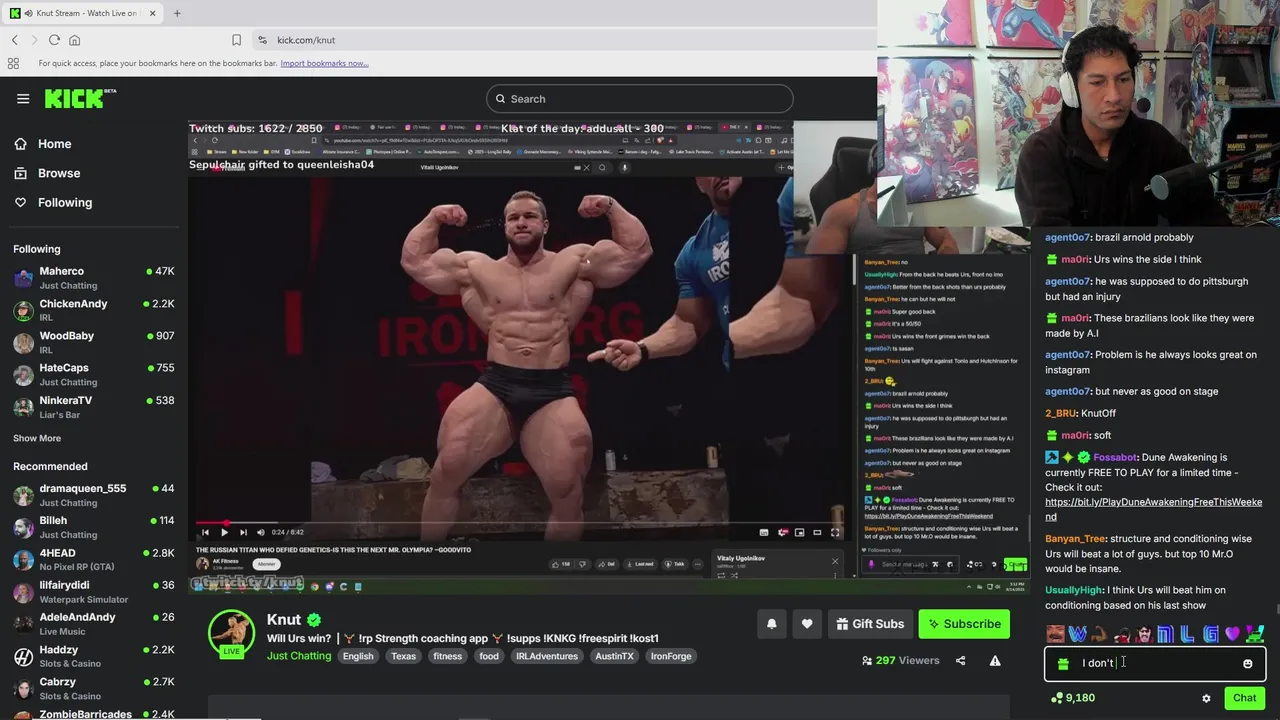
Task: Click the Gift Subs button
Action: click(869, 624)
